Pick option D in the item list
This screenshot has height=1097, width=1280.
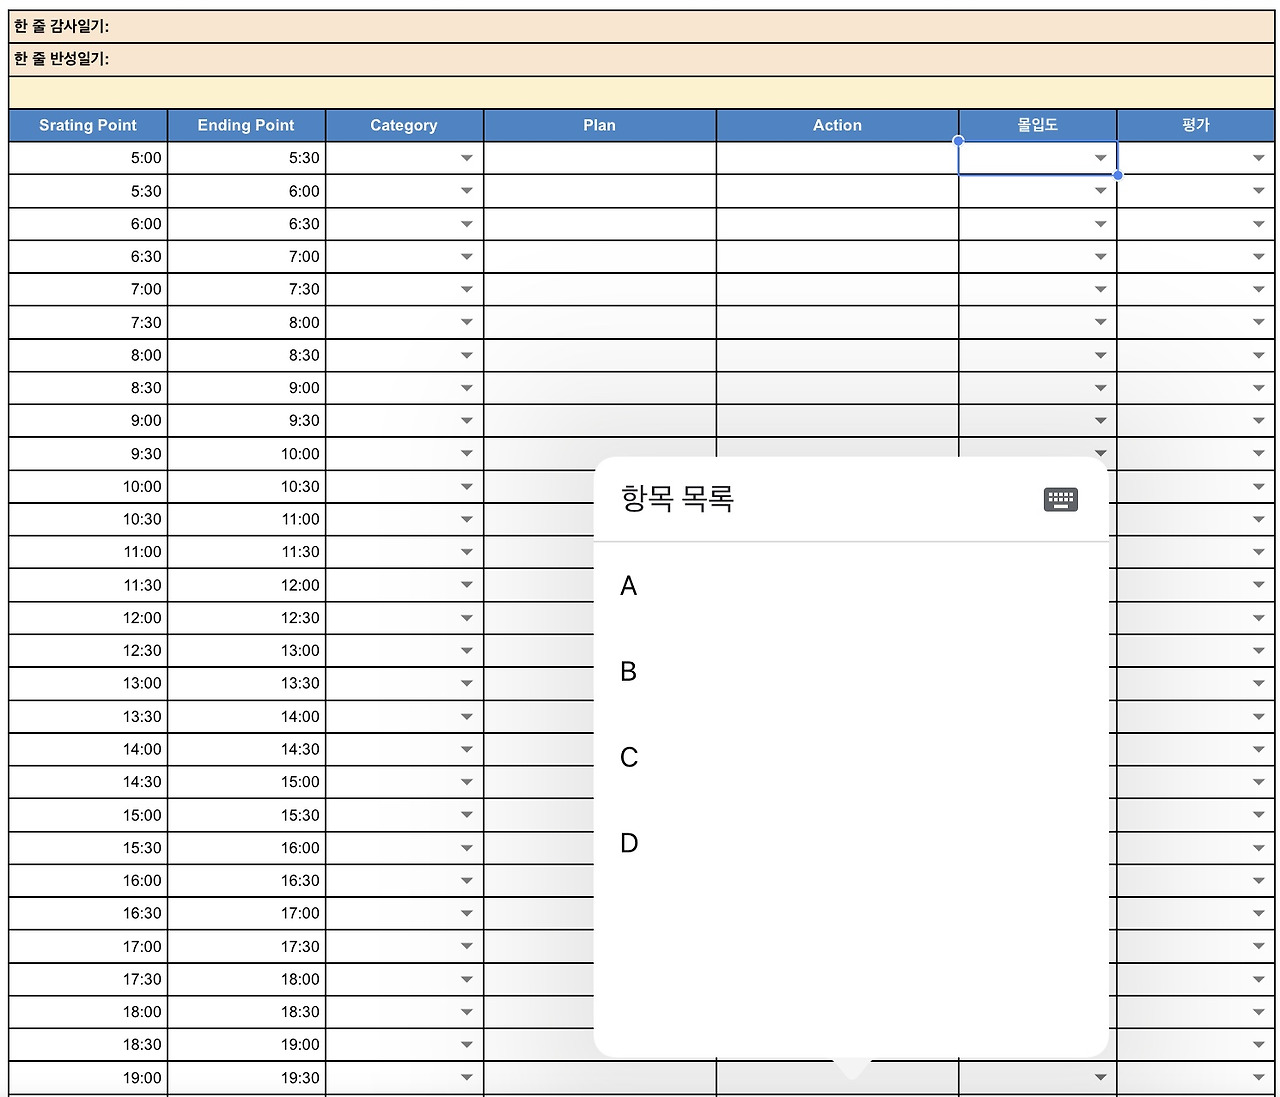coord(851,844)
